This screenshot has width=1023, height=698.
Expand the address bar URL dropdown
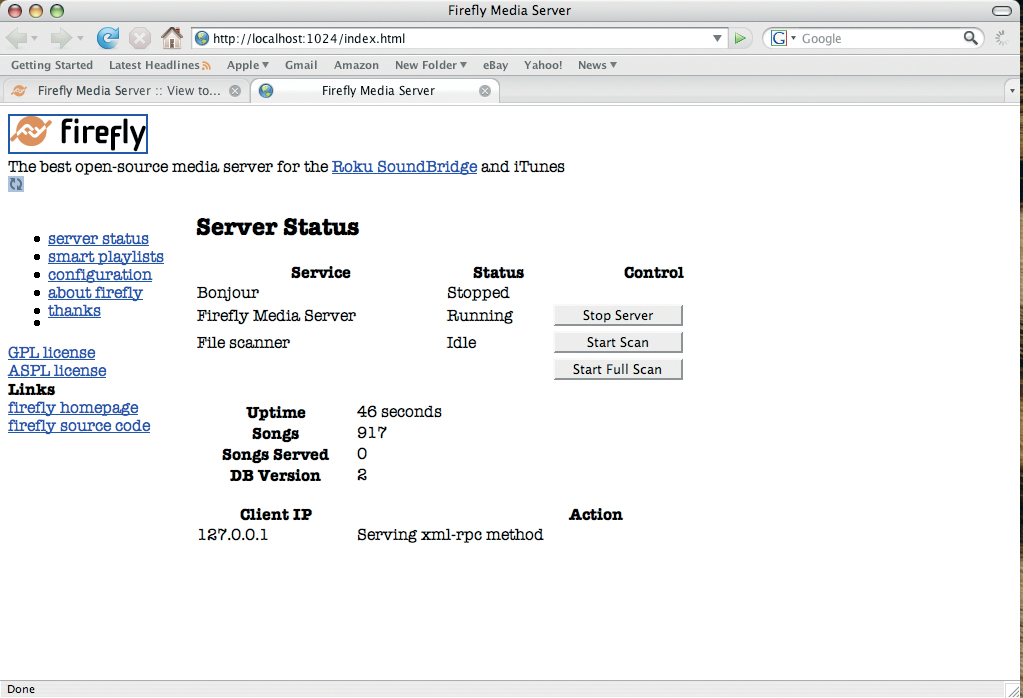(x=717, y=38)
